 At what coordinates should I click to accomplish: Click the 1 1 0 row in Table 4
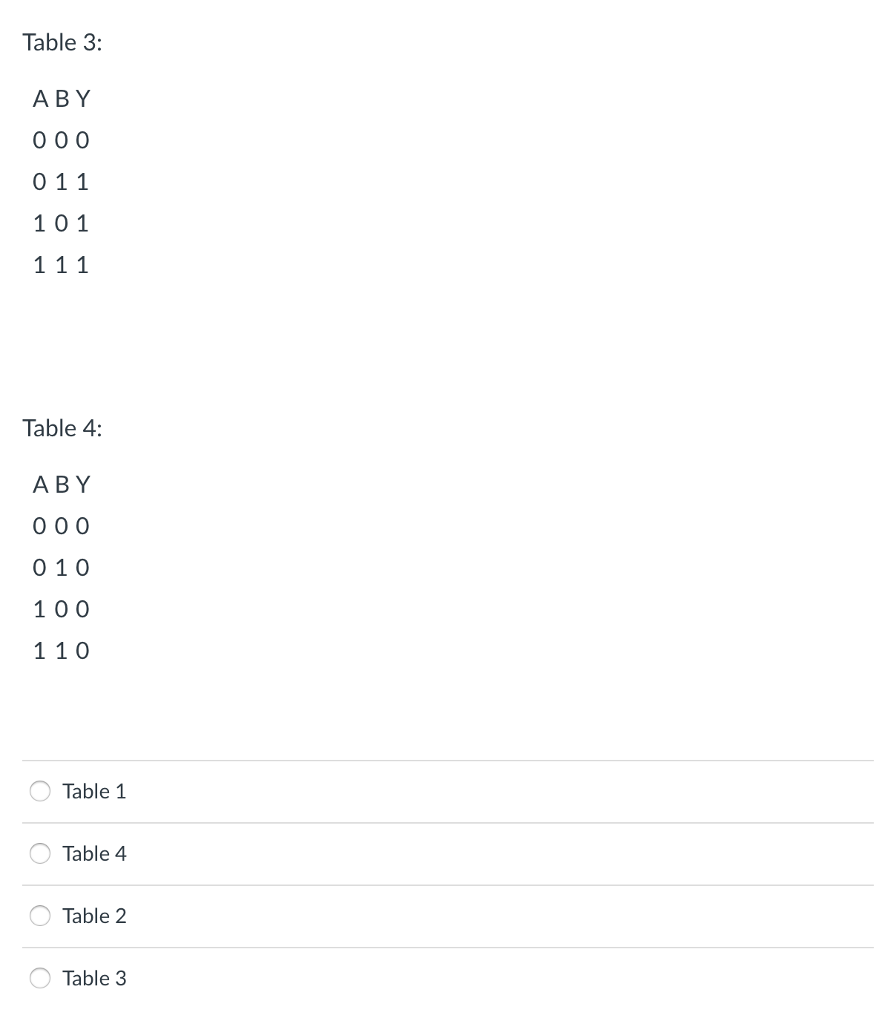pyautogui.click(x=61, y=650)
